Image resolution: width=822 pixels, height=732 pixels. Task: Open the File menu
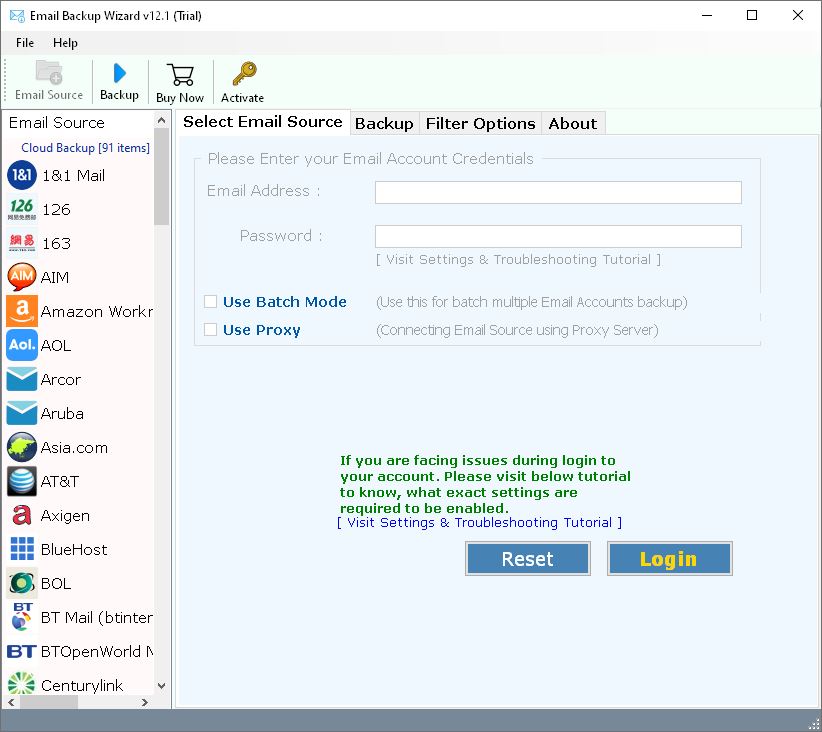[24, 43]
